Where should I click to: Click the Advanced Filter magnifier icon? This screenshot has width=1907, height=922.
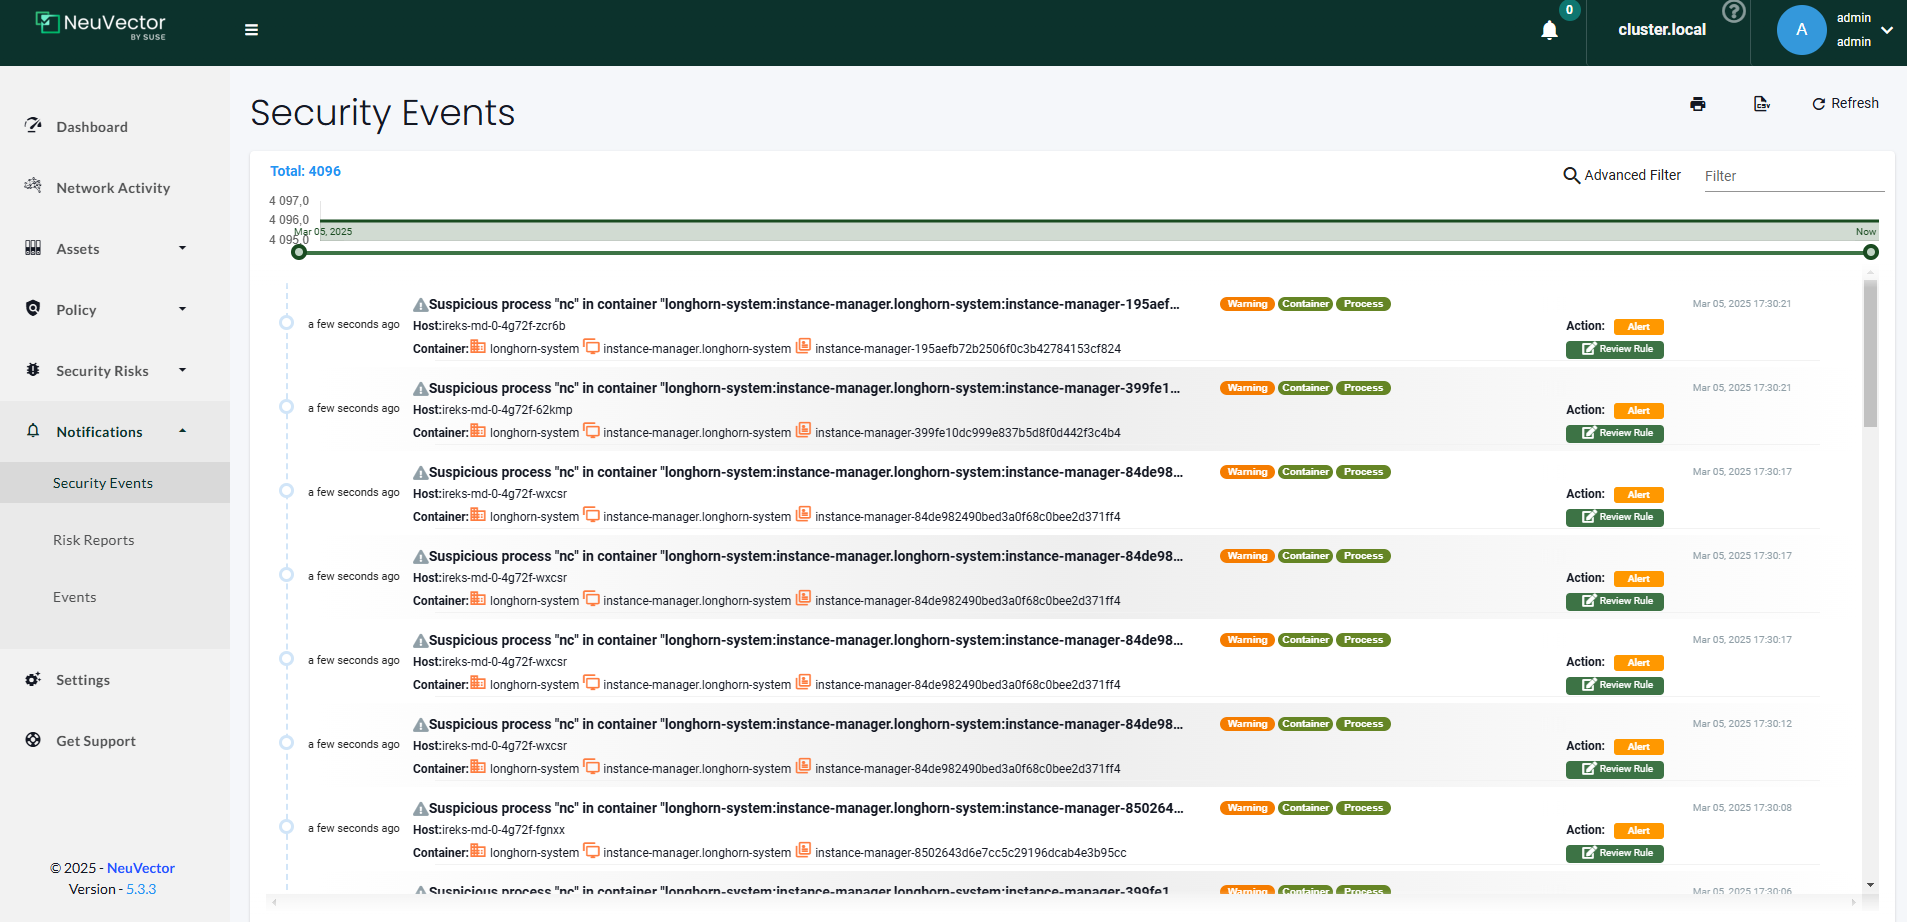click(x=1571, y=176)
